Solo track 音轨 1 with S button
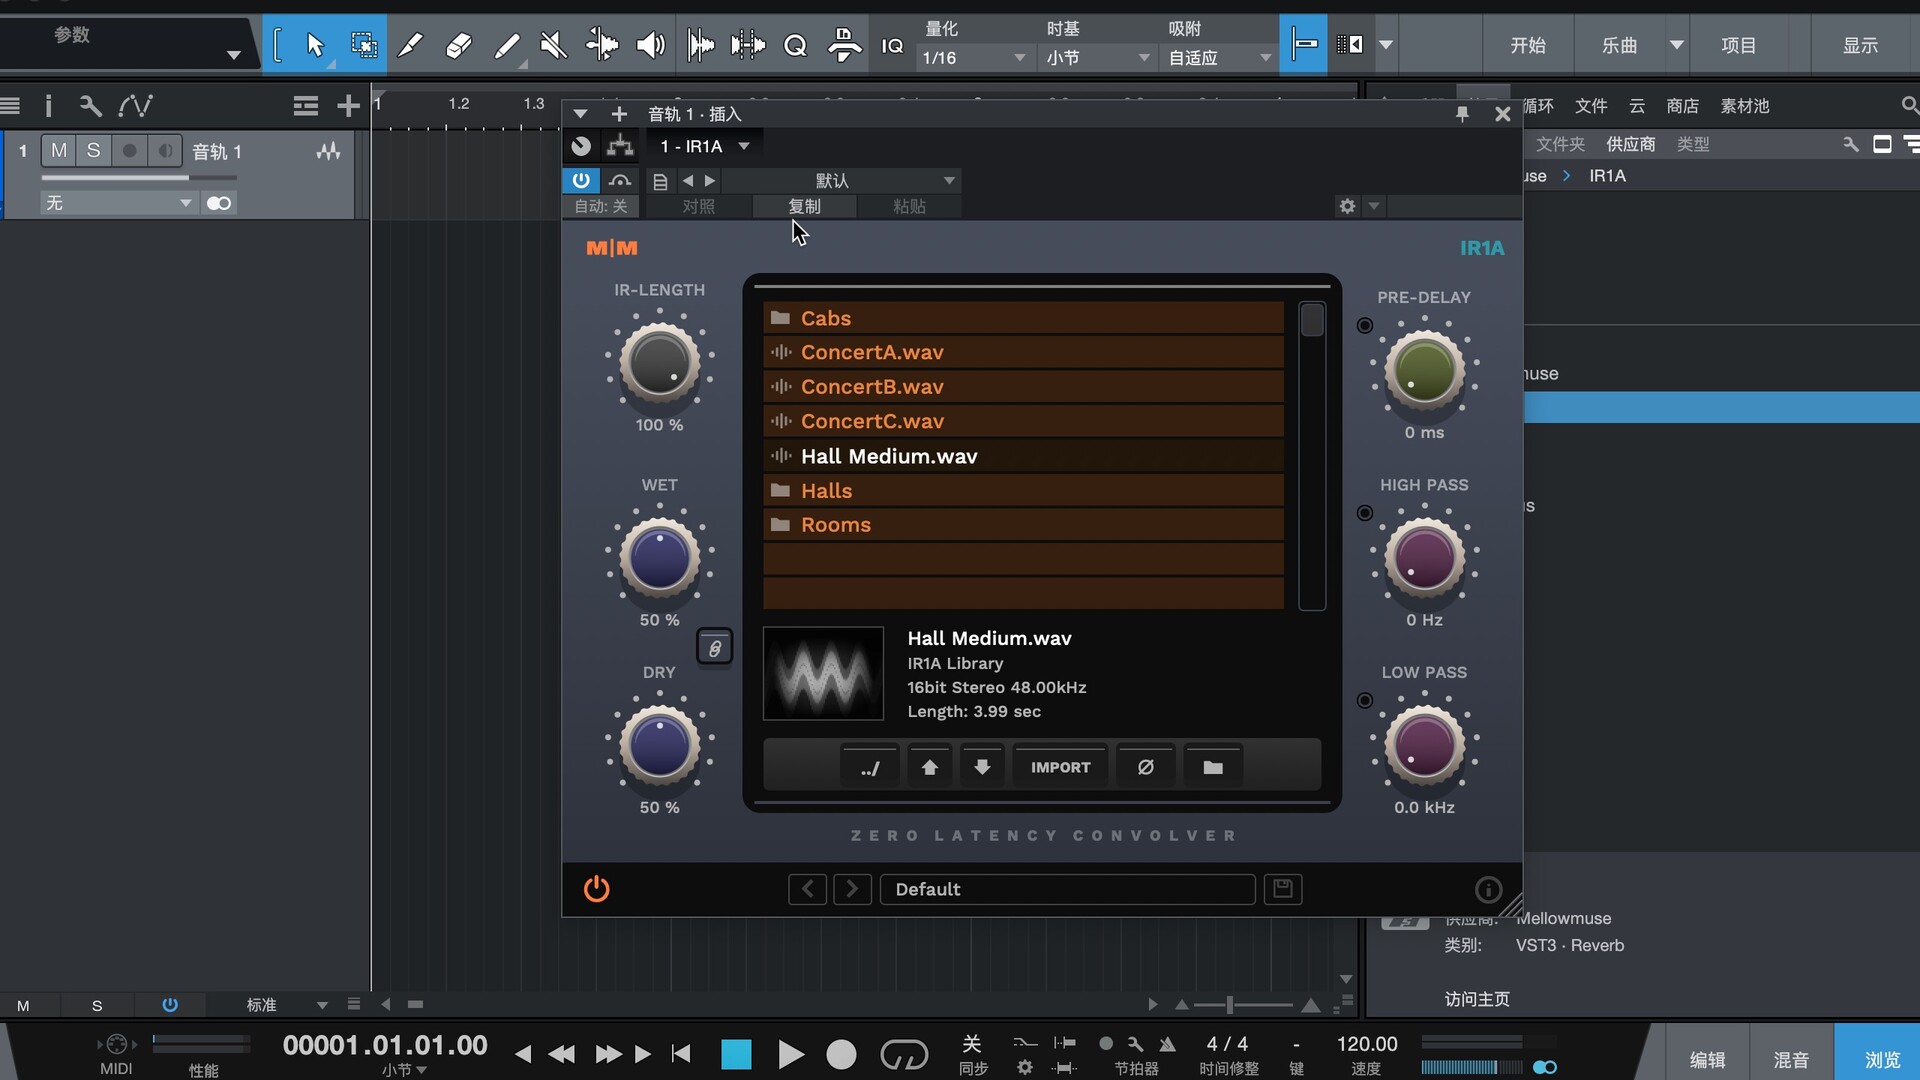 93,151
